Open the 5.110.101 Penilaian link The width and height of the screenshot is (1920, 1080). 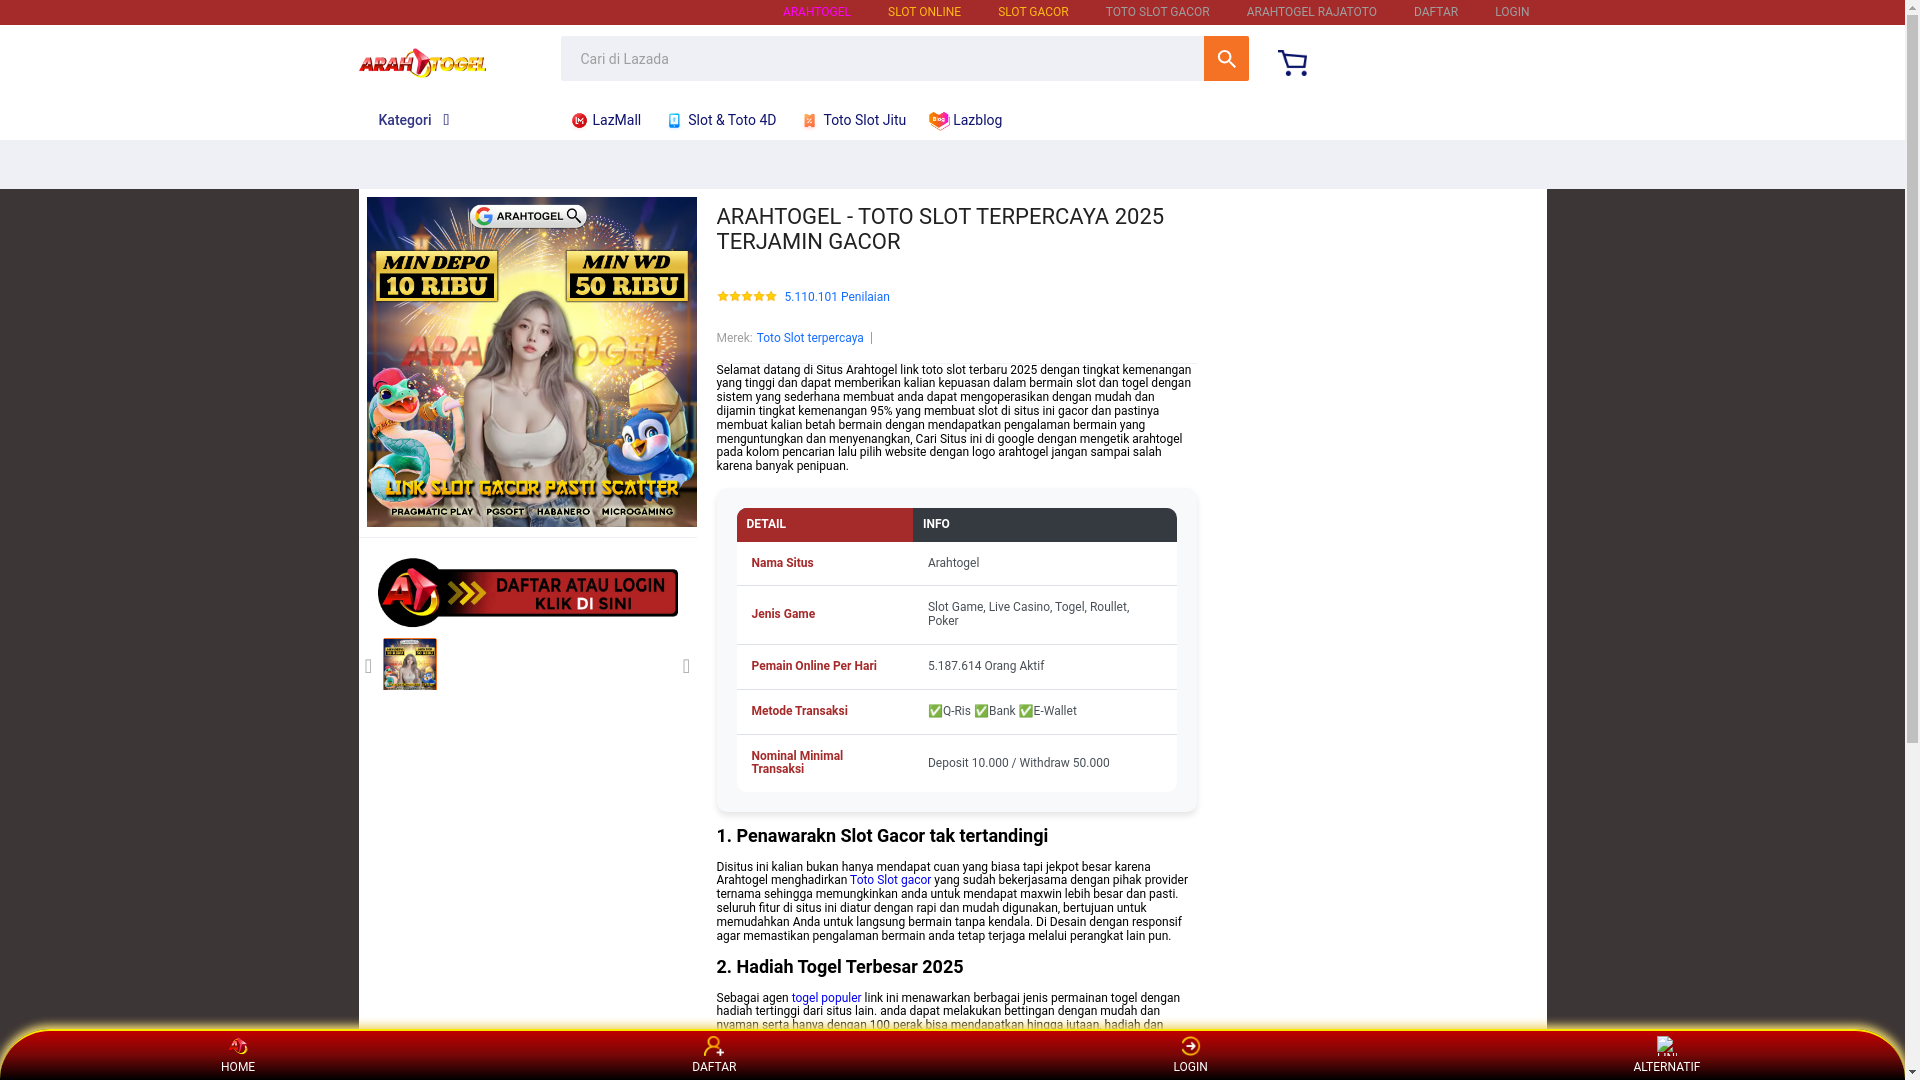pyautogui.click(x=836, y=297)
